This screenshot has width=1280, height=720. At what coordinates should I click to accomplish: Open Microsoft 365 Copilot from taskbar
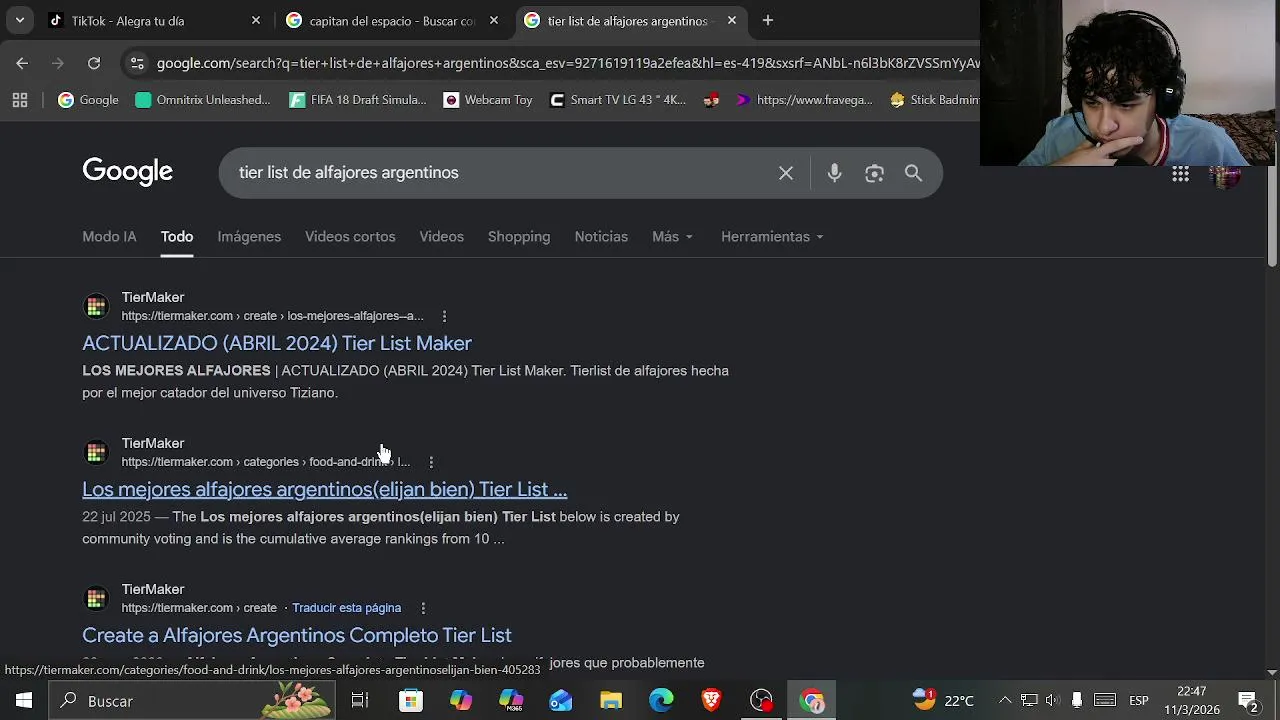(511, 701)
